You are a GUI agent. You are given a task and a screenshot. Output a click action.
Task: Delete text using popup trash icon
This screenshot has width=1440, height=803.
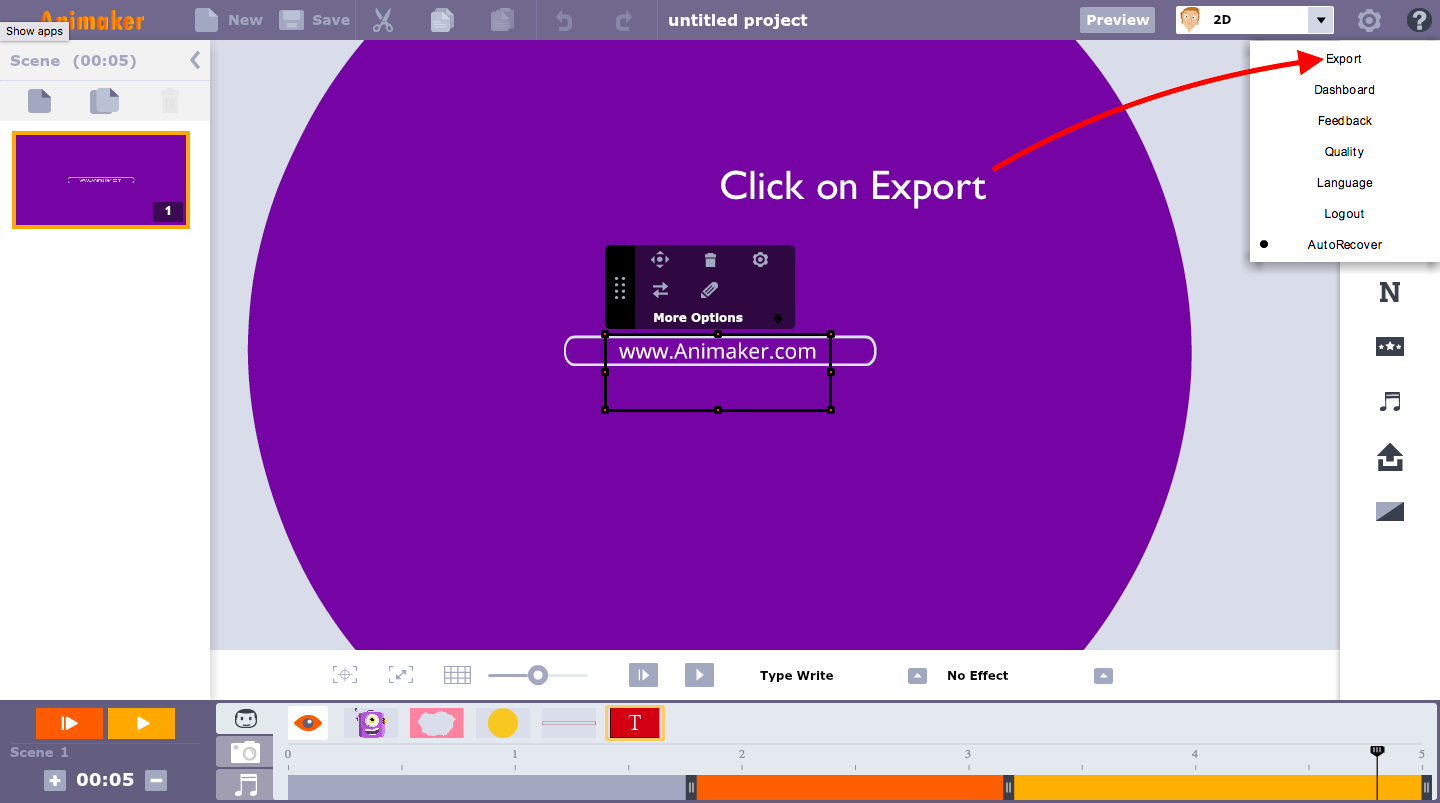pyautogui.click(x=710, y=260)
